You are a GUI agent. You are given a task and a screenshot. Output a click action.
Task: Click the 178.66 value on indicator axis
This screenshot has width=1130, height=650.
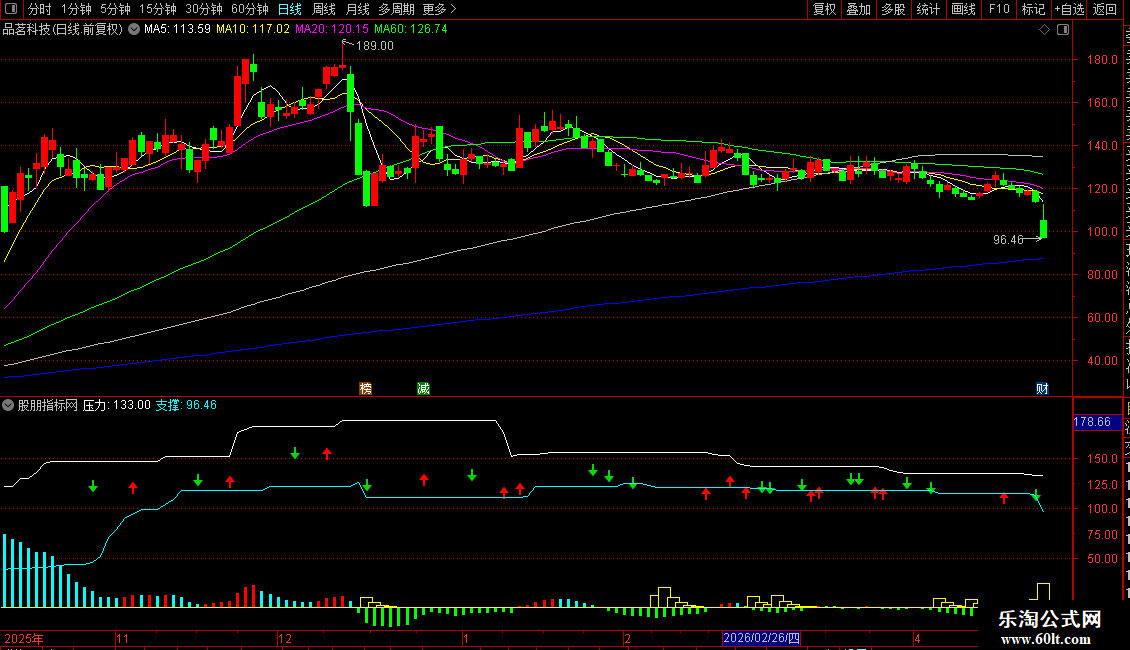coord(1093,422)
